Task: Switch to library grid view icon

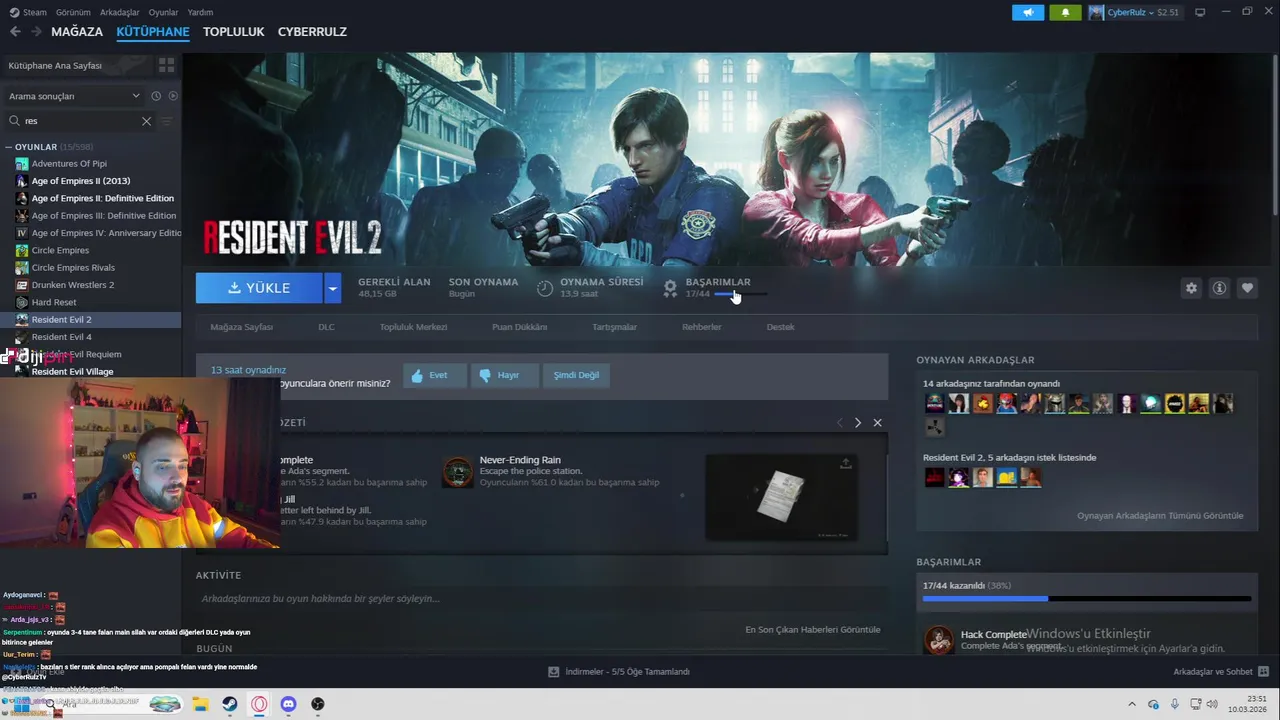Action: (x=166, y=65)
